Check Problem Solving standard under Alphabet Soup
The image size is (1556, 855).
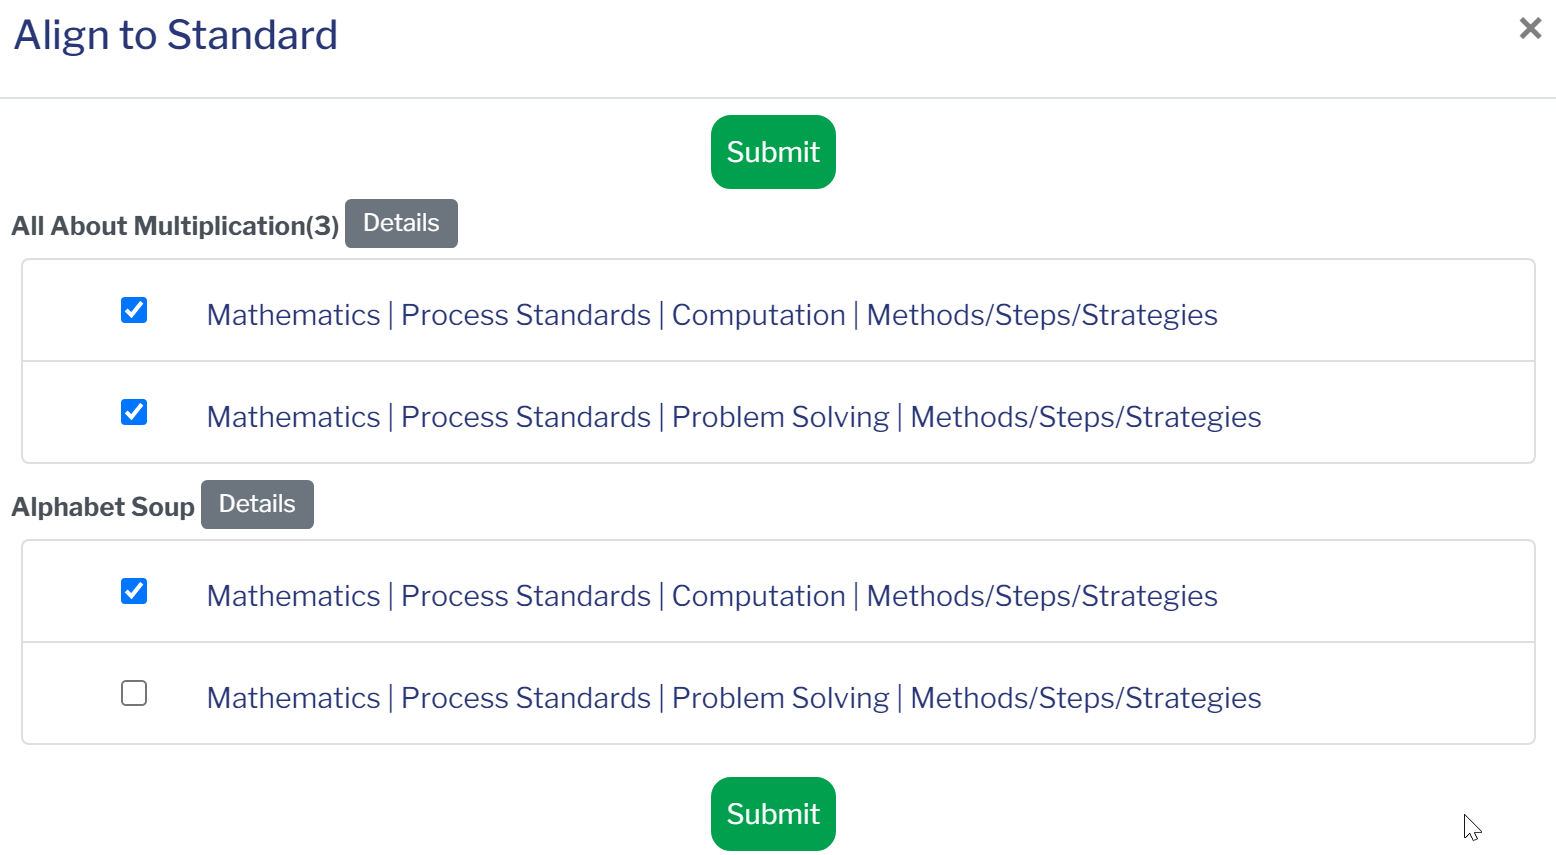click(x=134, y=693)
